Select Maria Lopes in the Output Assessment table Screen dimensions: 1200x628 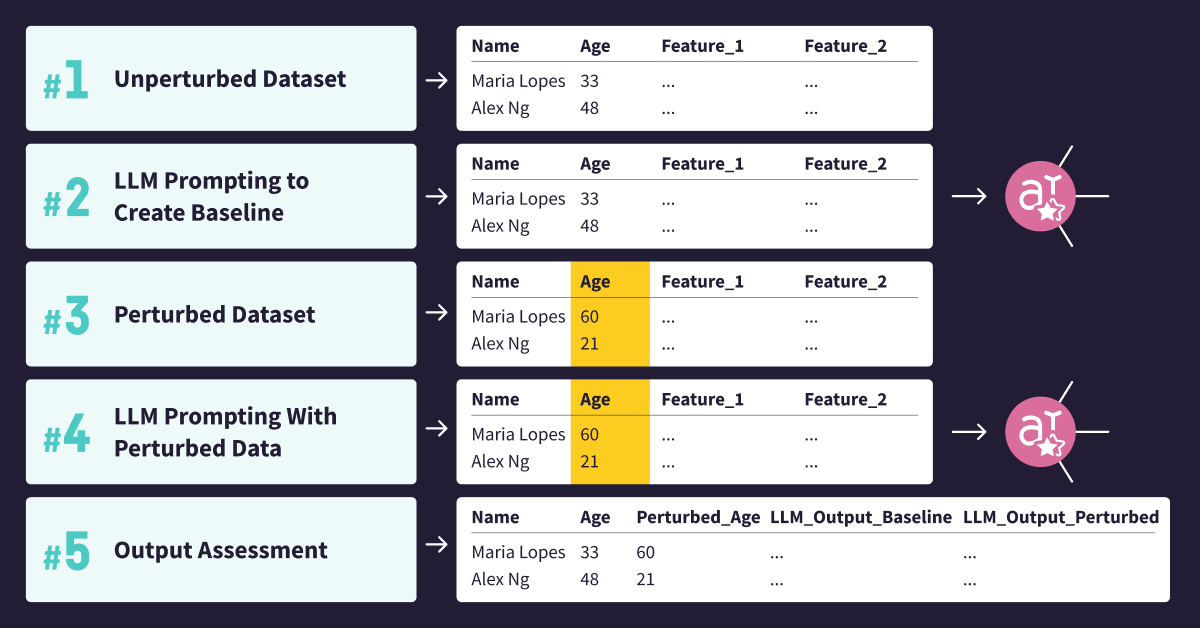pos(518,552)
